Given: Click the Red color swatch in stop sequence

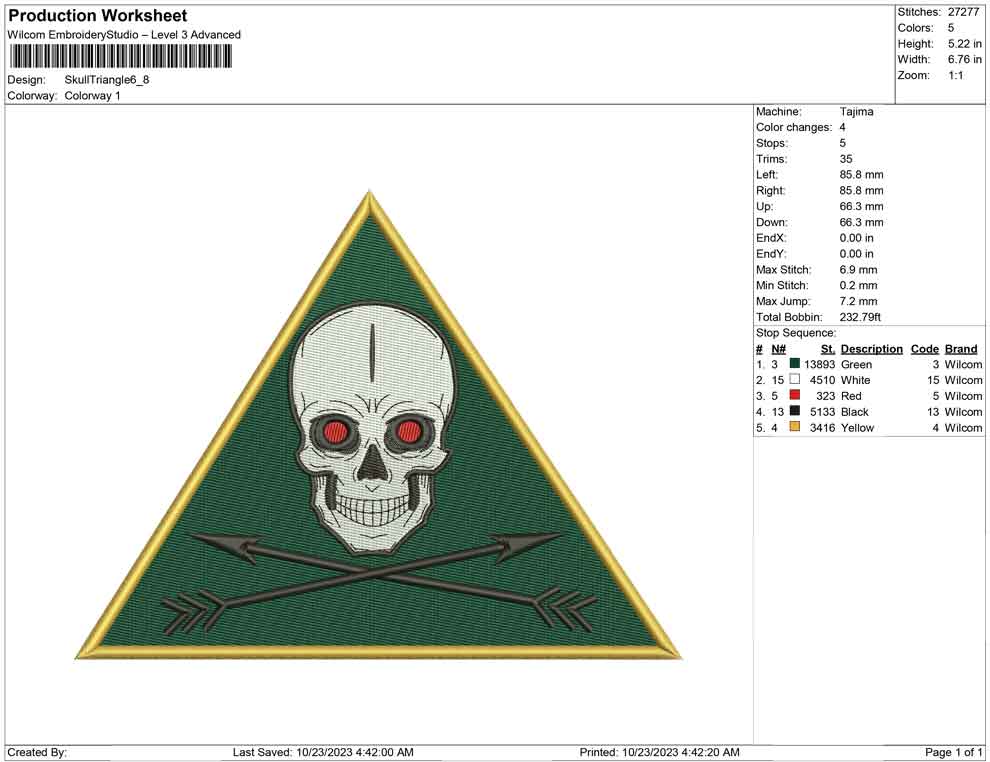Looking at the screenshot, I should click(795, 395).
